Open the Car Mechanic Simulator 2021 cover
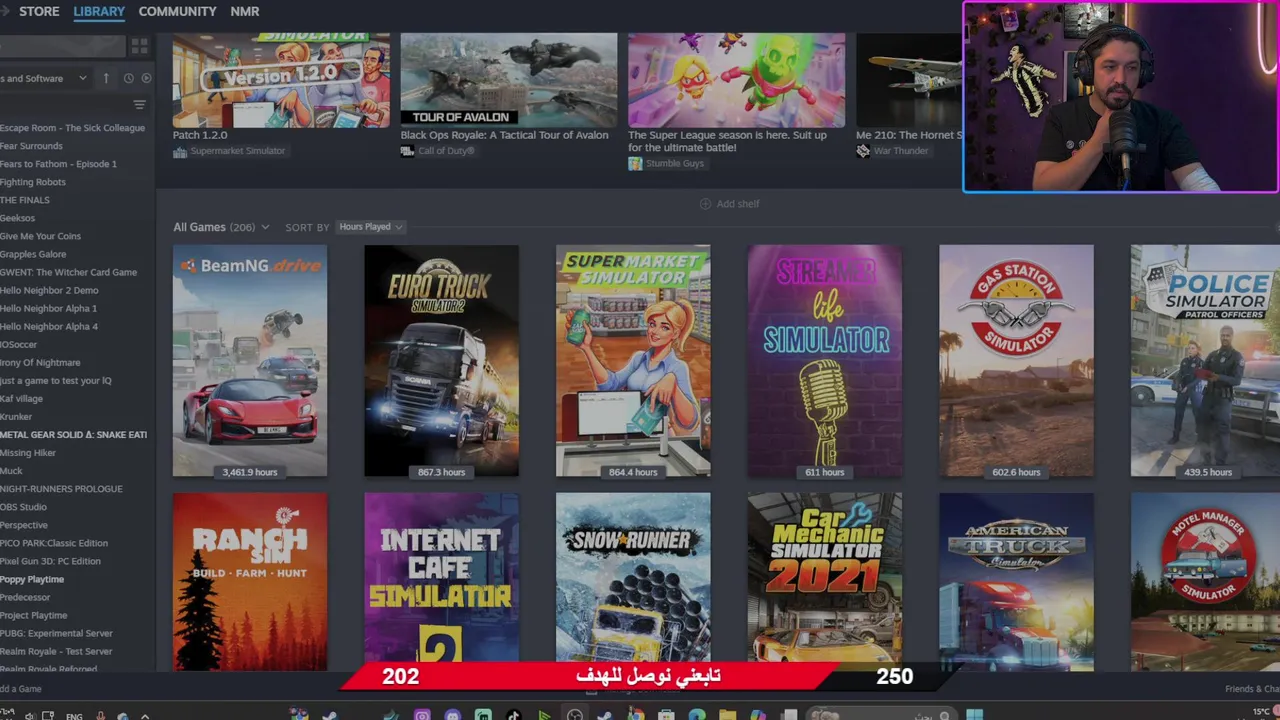 pos(825,582)
